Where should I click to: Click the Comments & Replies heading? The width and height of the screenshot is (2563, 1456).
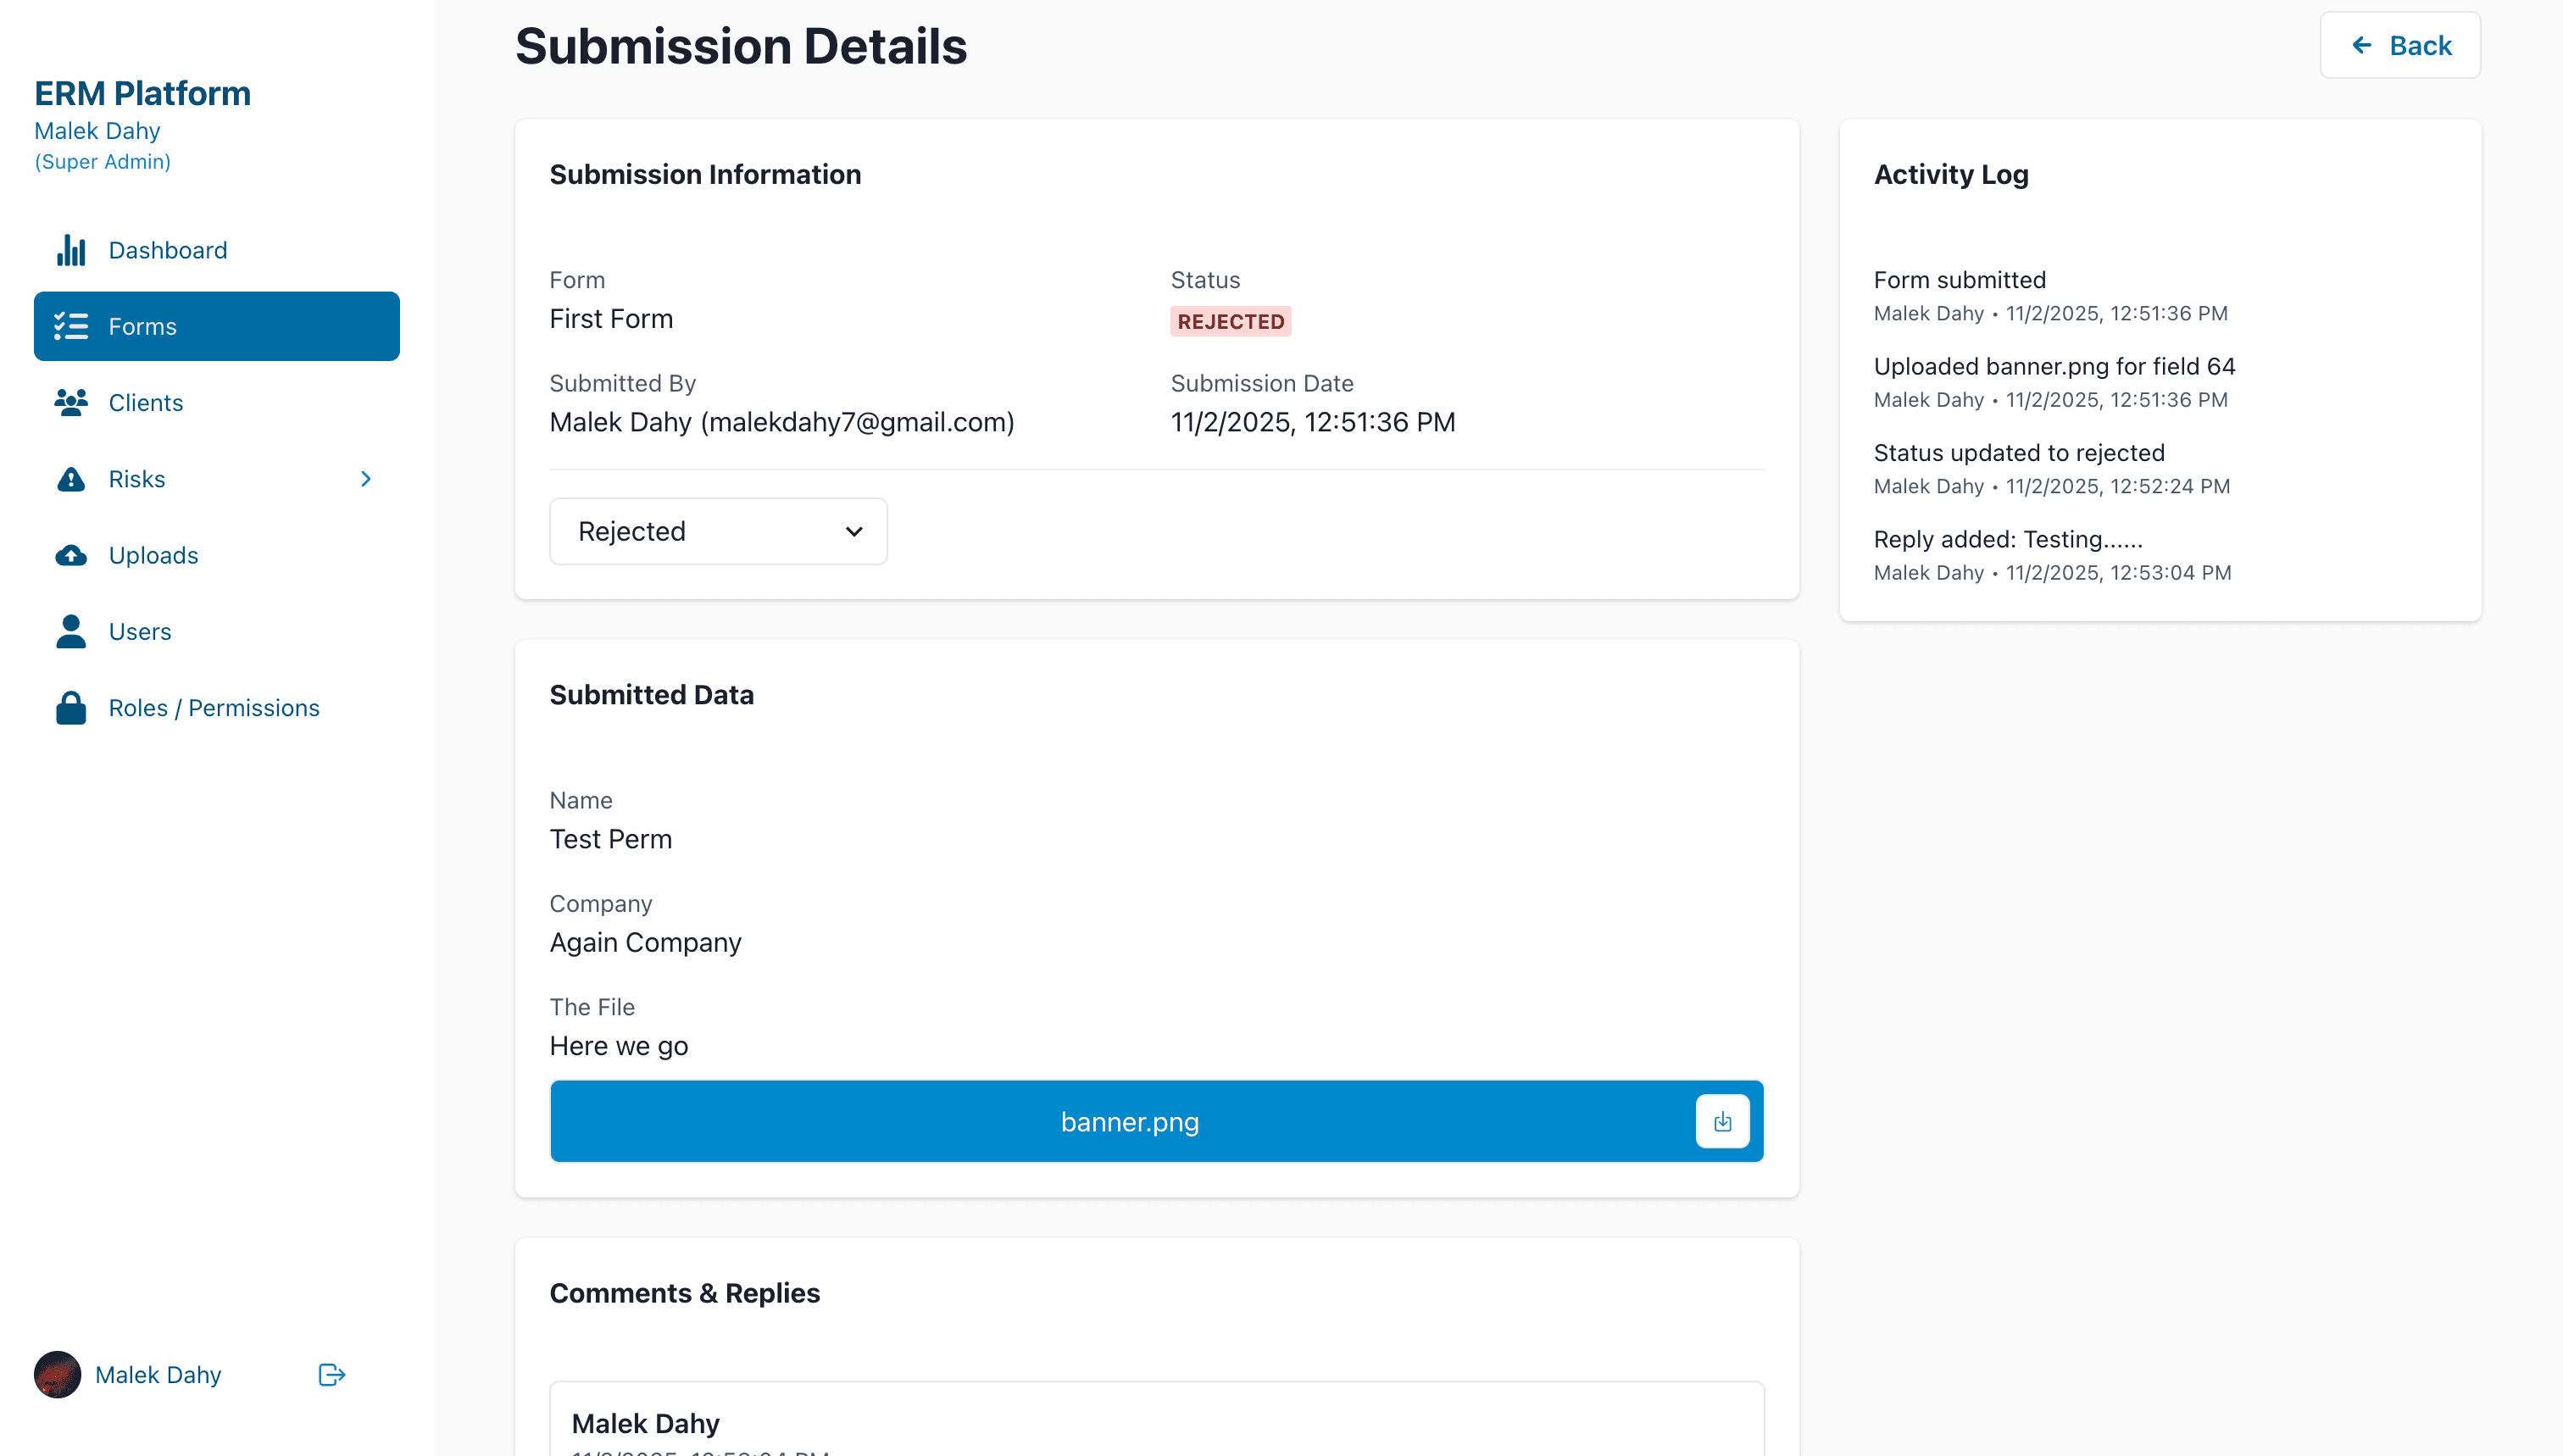685,1293
